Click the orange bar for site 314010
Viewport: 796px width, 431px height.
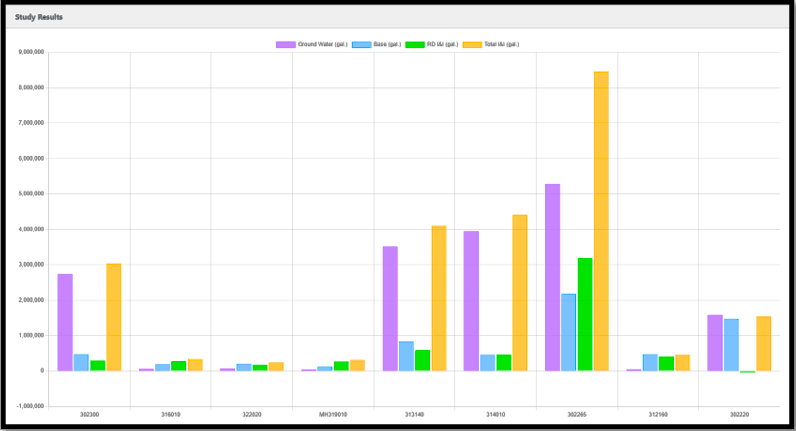[x=519, y=292]
